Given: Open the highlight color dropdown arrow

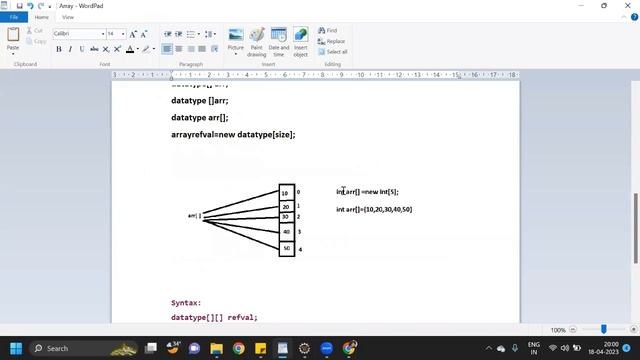Looking at the screenshot, I should pyautogui.click(x=154, y=49).
